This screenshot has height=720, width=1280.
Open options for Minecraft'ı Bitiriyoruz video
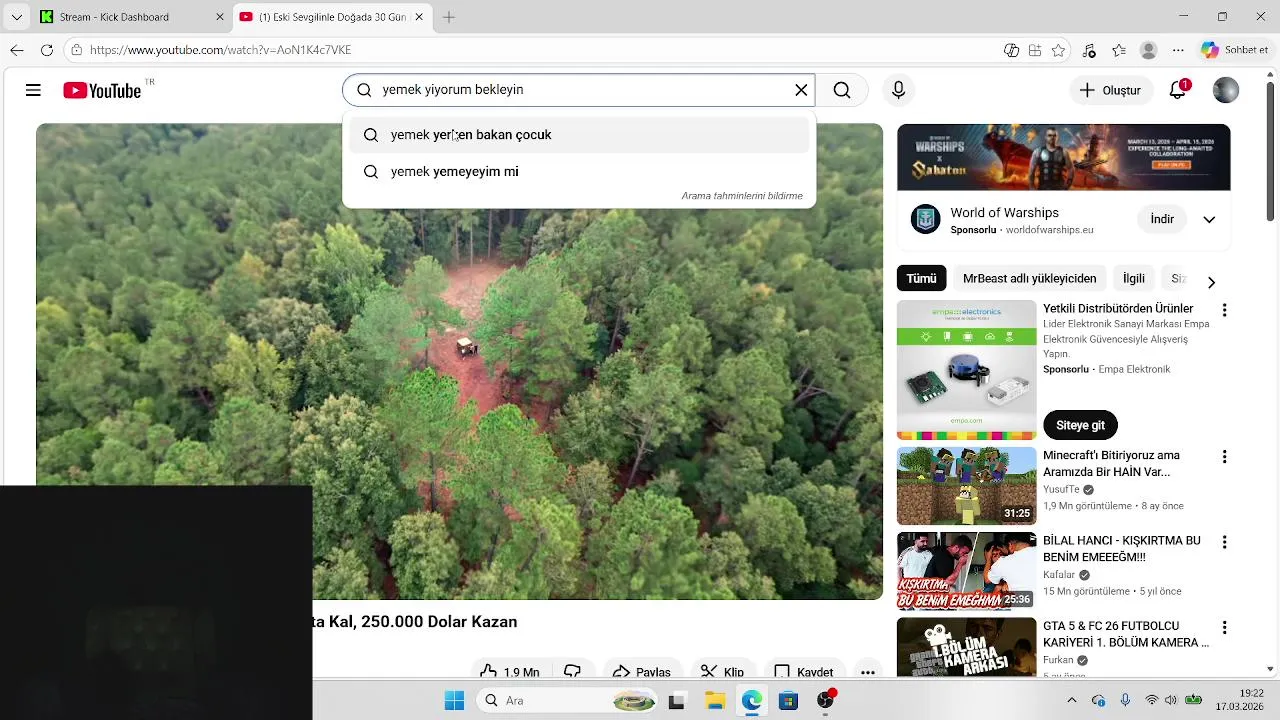(x=1224, y=457)
